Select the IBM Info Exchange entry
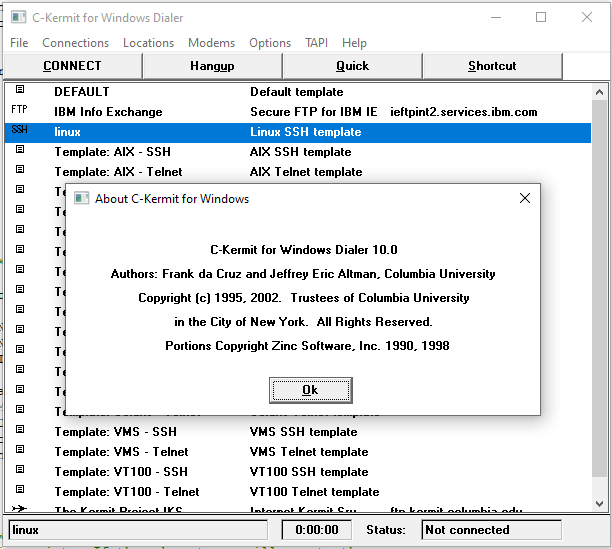Image resolution: width=612 pixels, height=549 pixels. (108, 112)
